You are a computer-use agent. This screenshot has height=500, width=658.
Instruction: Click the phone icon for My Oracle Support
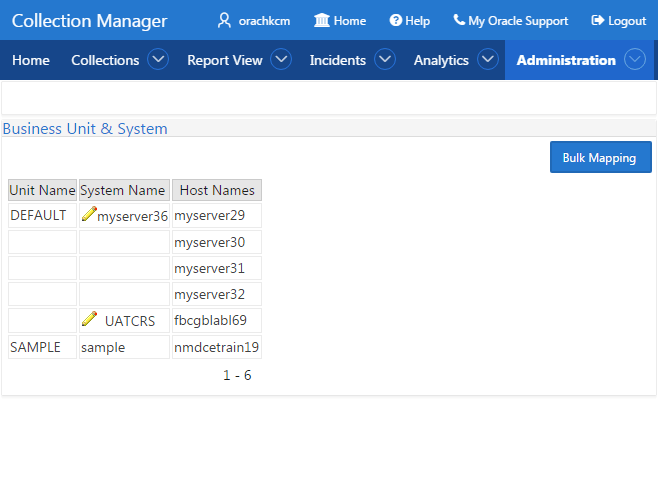point(459,20)
